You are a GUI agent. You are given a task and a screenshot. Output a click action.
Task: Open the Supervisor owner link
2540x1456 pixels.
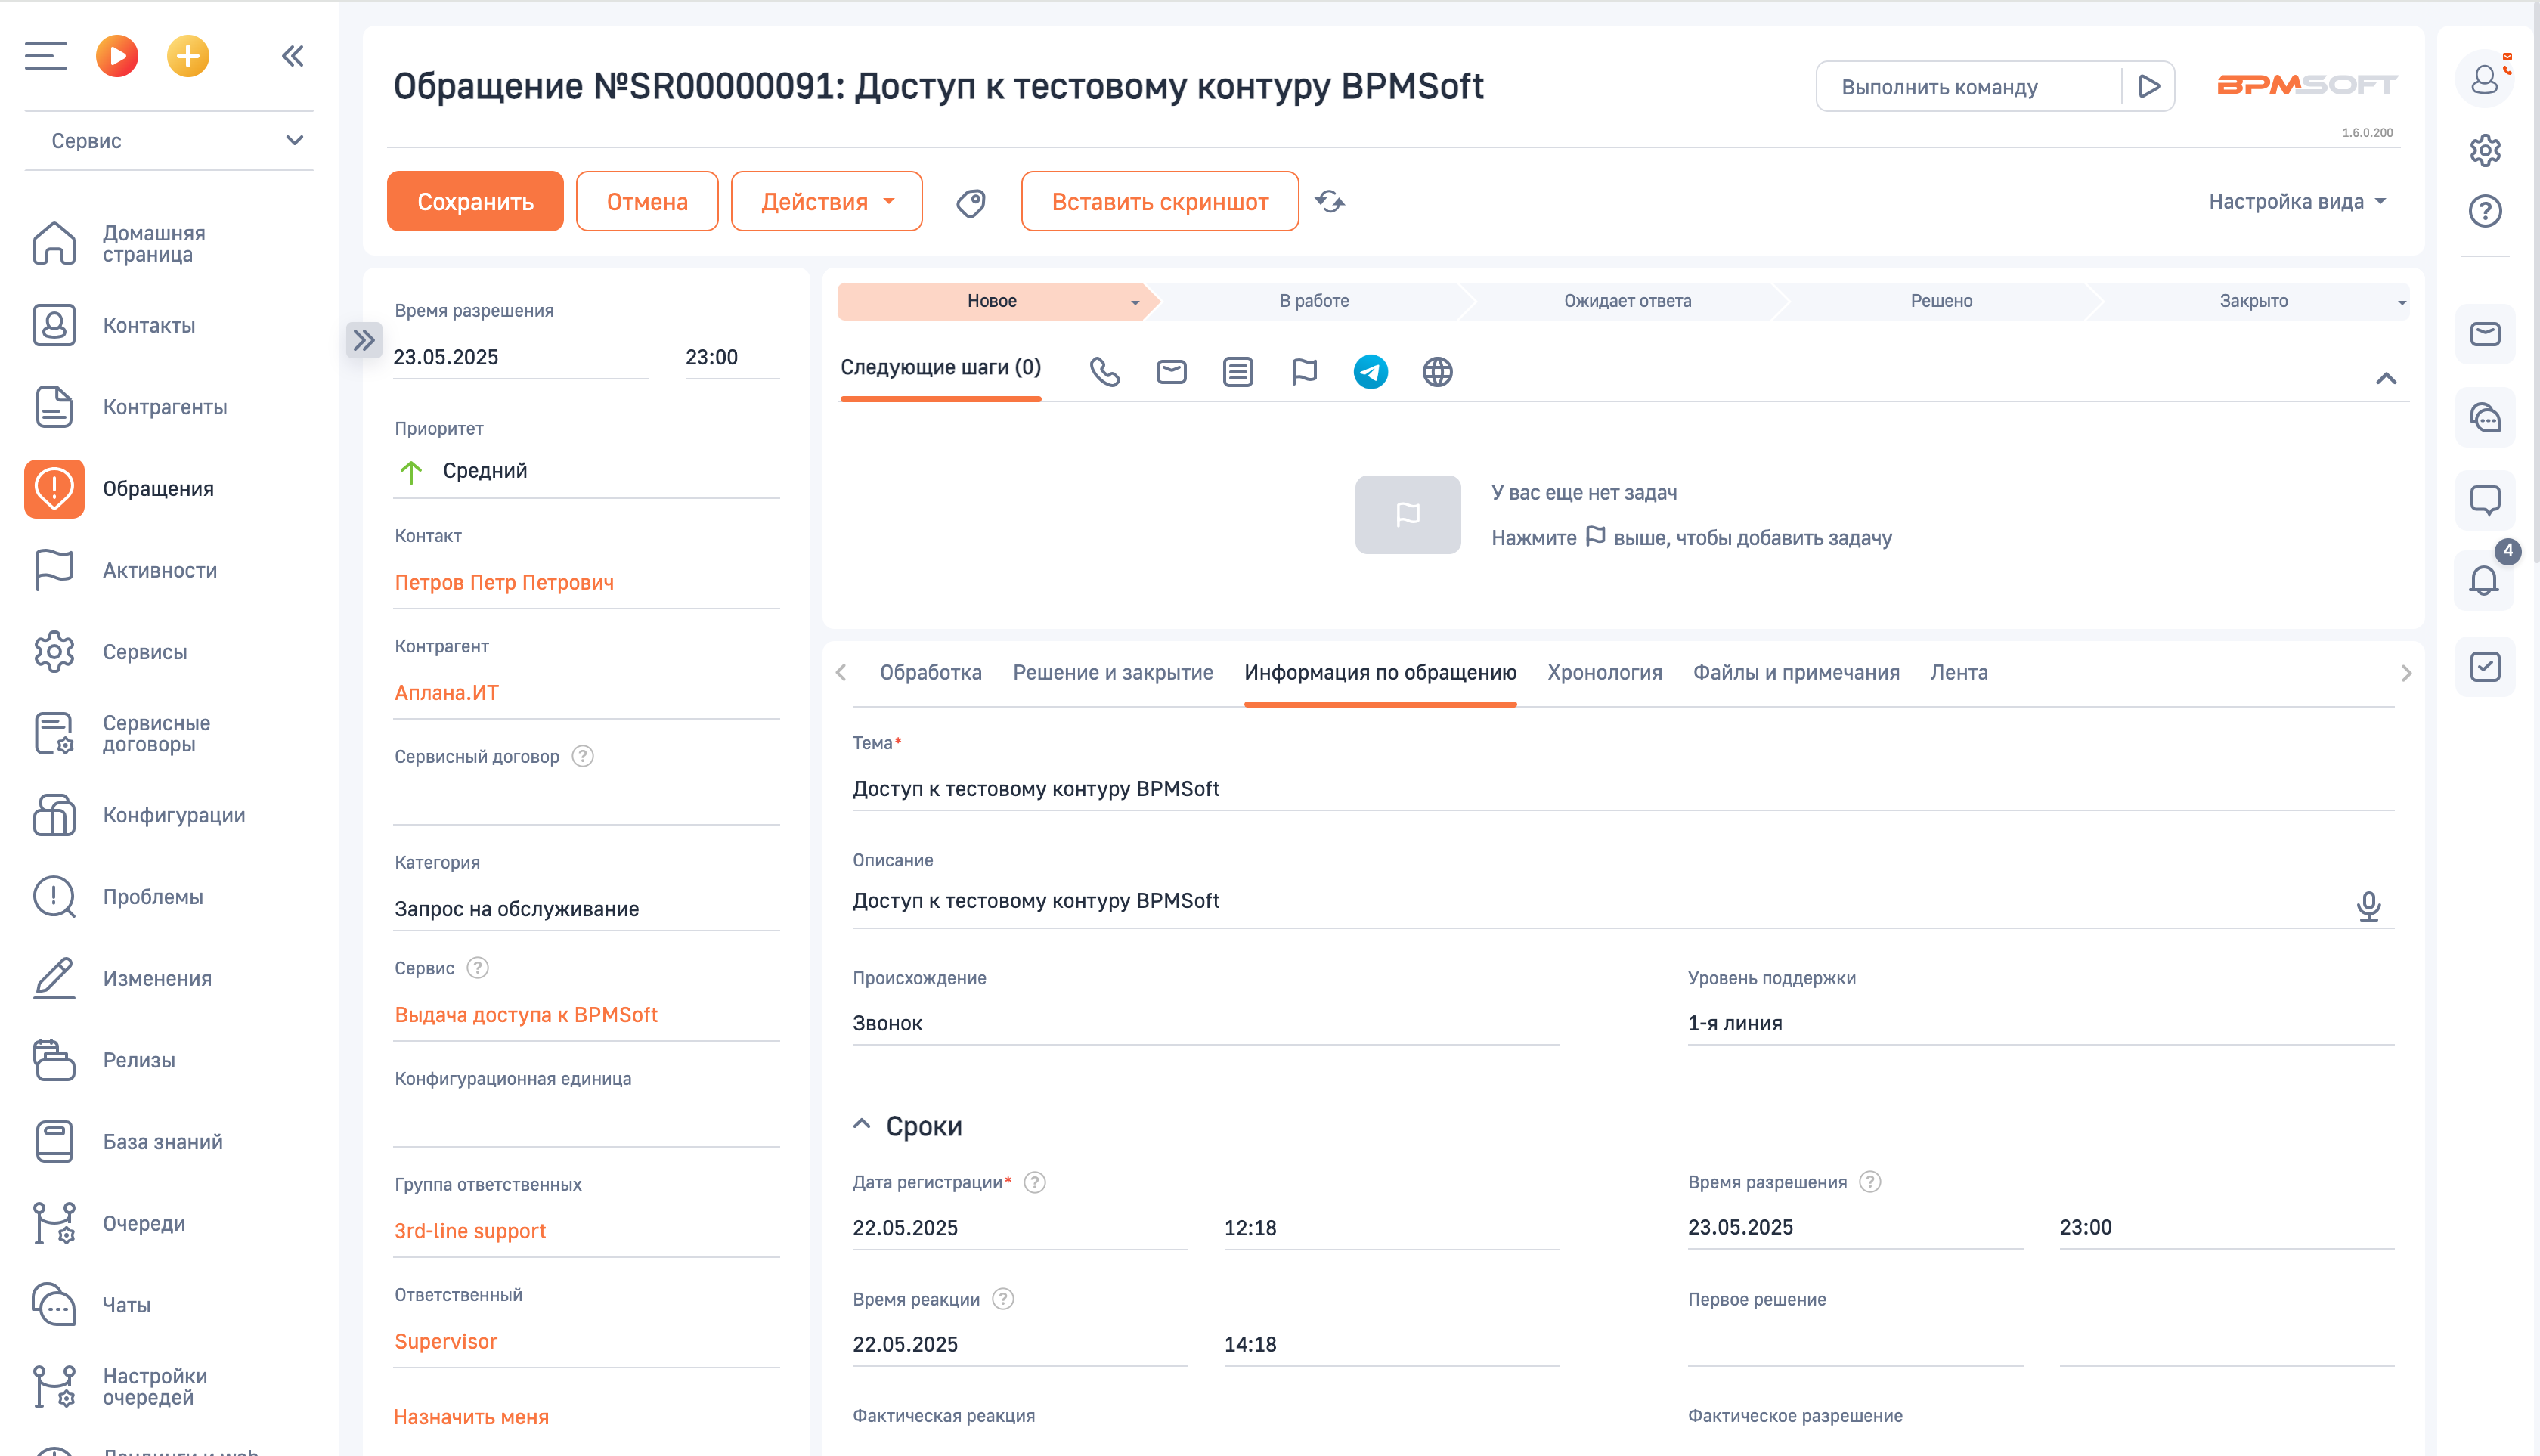click(x=446, y=1342)
